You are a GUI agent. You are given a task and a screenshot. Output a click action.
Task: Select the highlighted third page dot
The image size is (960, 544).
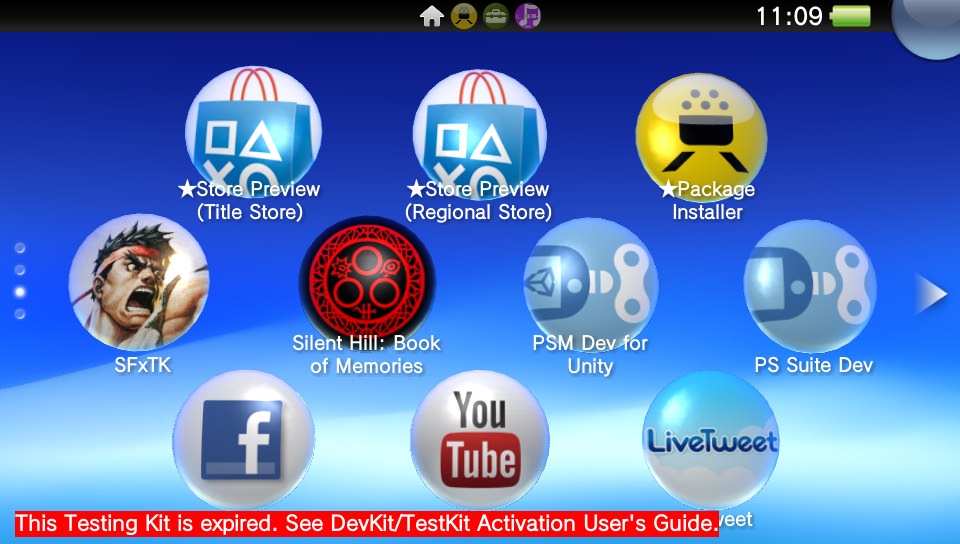pyautogui.click(x=20, y=292)
